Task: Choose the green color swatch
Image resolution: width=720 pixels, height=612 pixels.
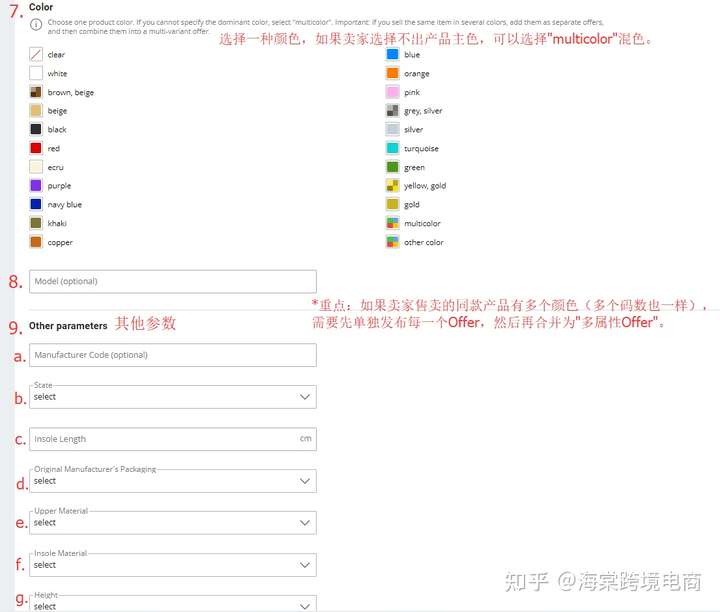Action: [x=393, y=167]
